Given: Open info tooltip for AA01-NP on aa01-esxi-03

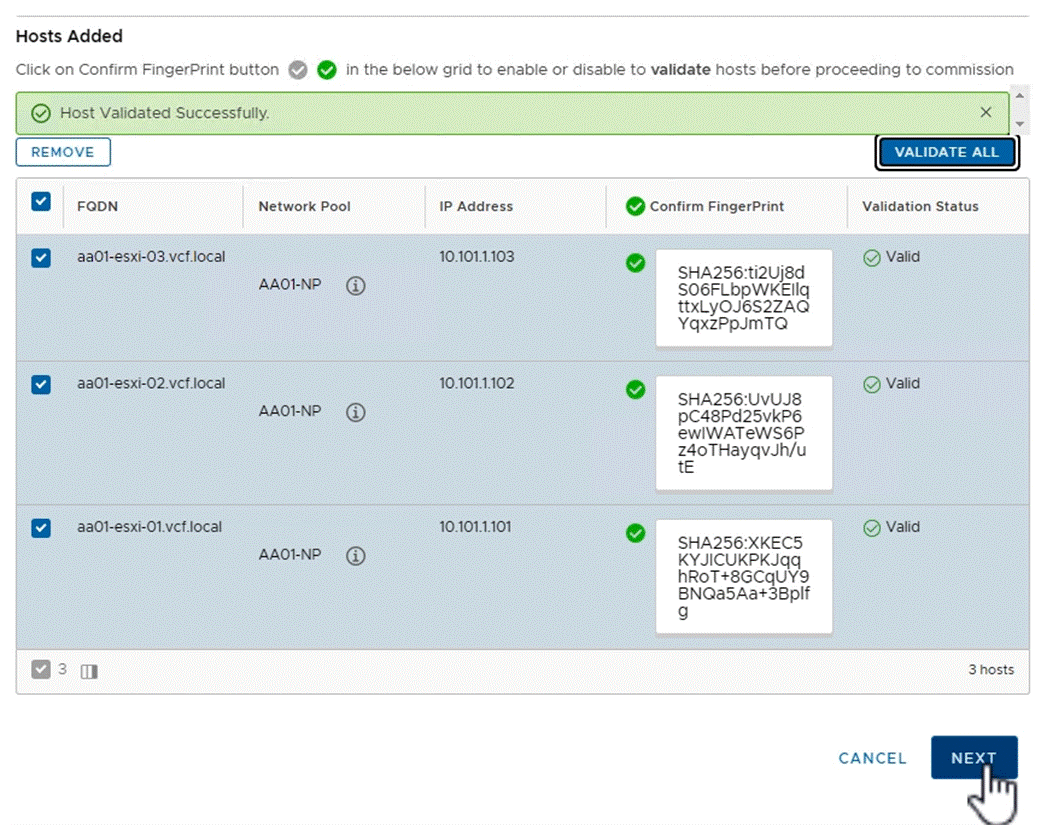Looking at the screenshot, I should (355, 285).
